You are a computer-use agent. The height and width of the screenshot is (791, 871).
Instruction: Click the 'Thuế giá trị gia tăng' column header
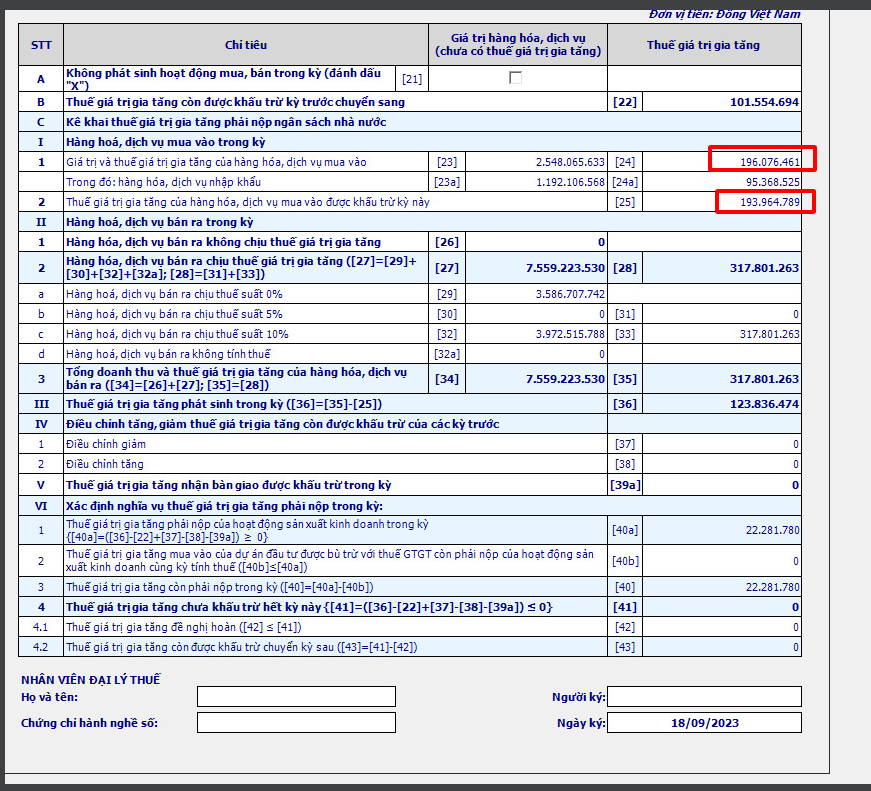[x=703, y=45]
